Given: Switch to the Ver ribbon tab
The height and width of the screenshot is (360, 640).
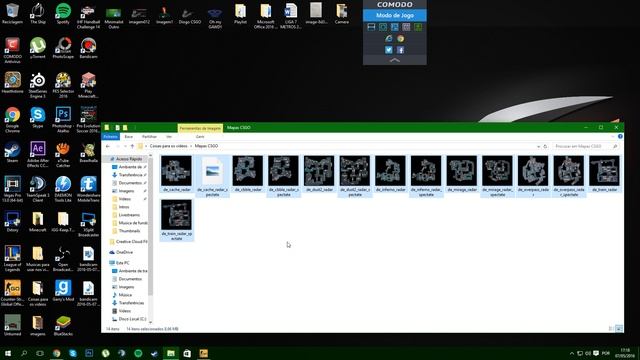Looking at the screenshot, I should [169, 136].
